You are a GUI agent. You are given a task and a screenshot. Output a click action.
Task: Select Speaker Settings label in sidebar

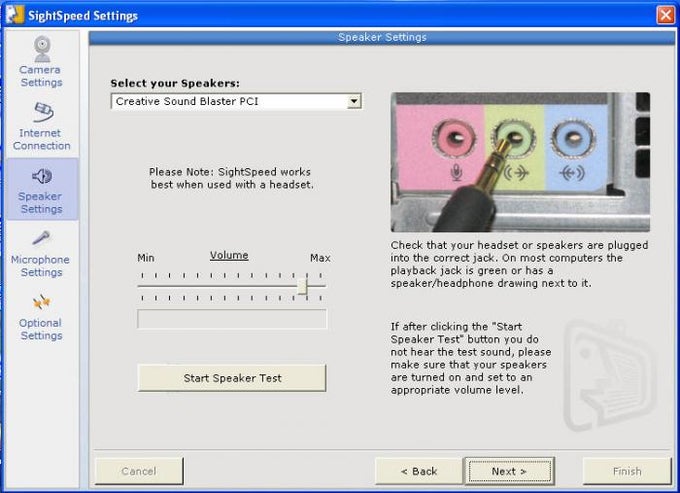[41, 202]
